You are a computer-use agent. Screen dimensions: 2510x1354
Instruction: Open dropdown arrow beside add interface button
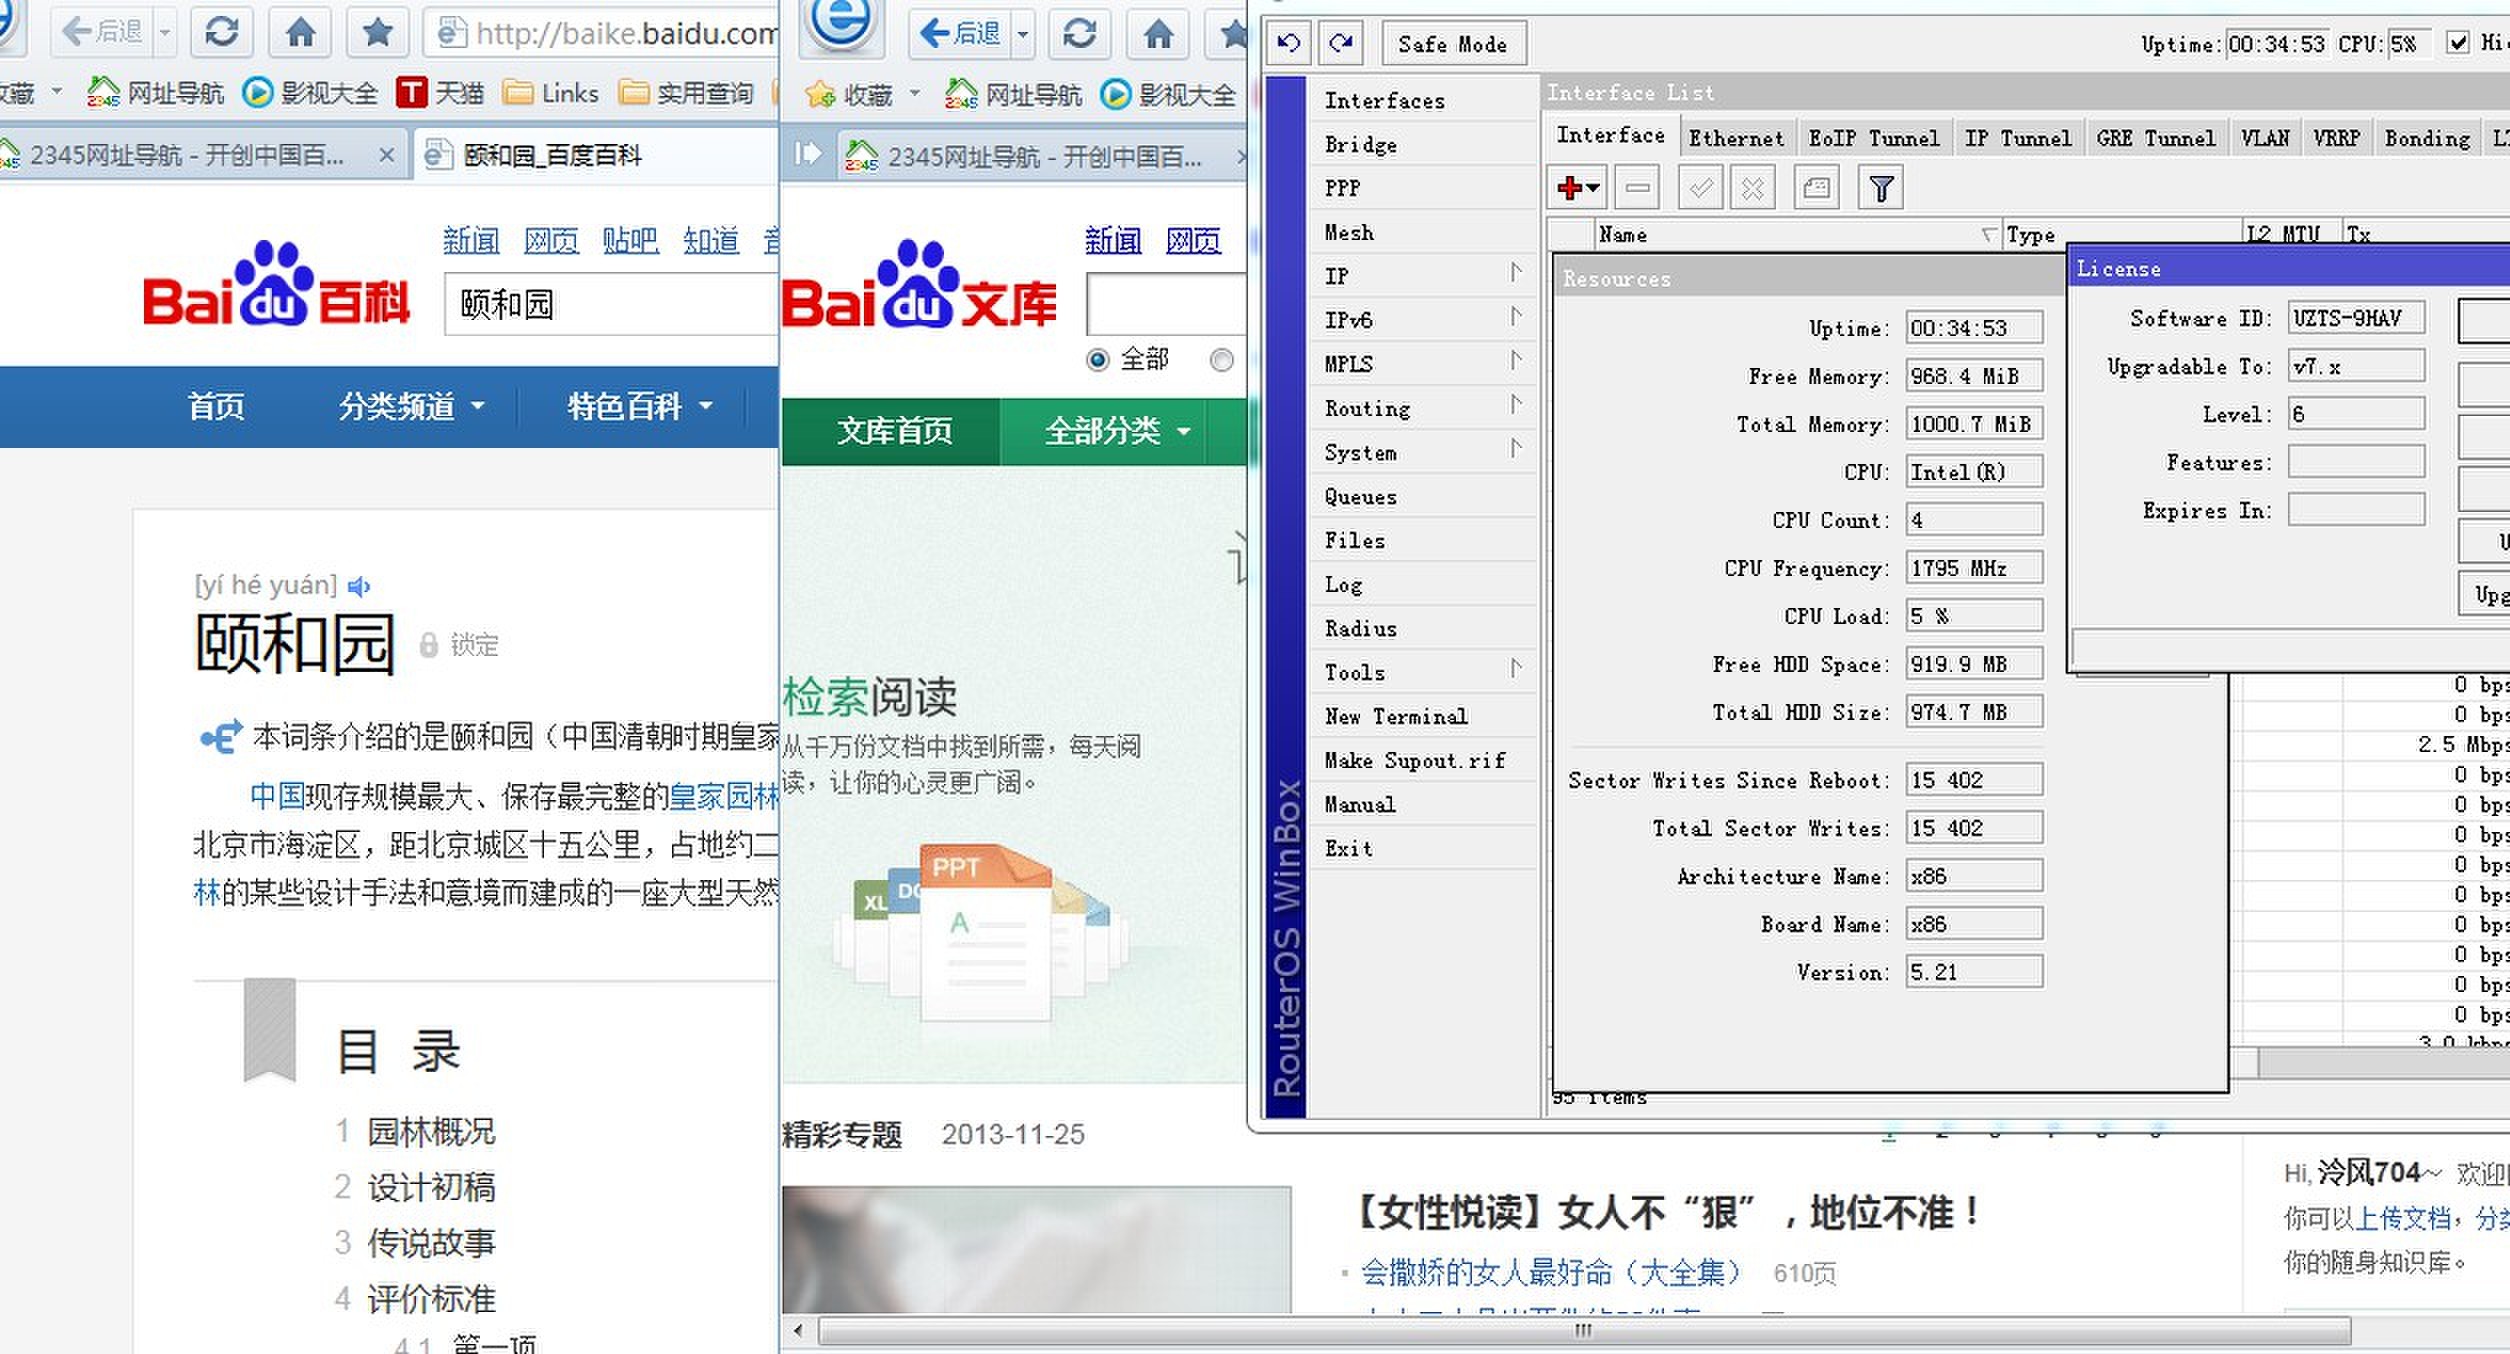coord(1594,188)
